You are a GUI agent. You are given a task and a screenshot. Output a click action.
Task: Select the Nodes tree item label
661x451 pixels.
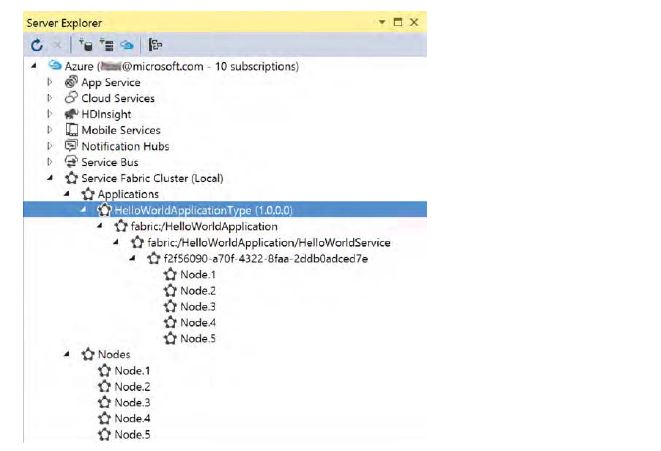pyautogui.click(x=114, y=354)
